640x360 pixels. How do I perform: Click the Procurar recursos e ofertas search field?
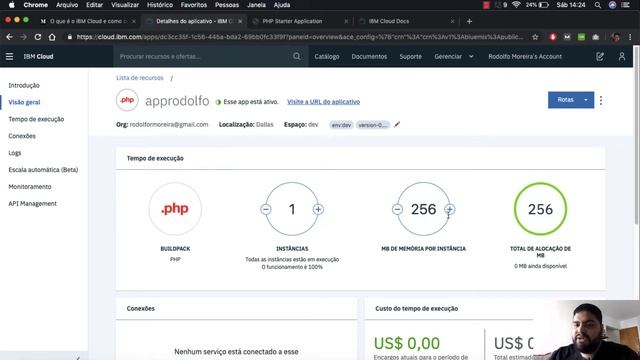click(204, 56)
